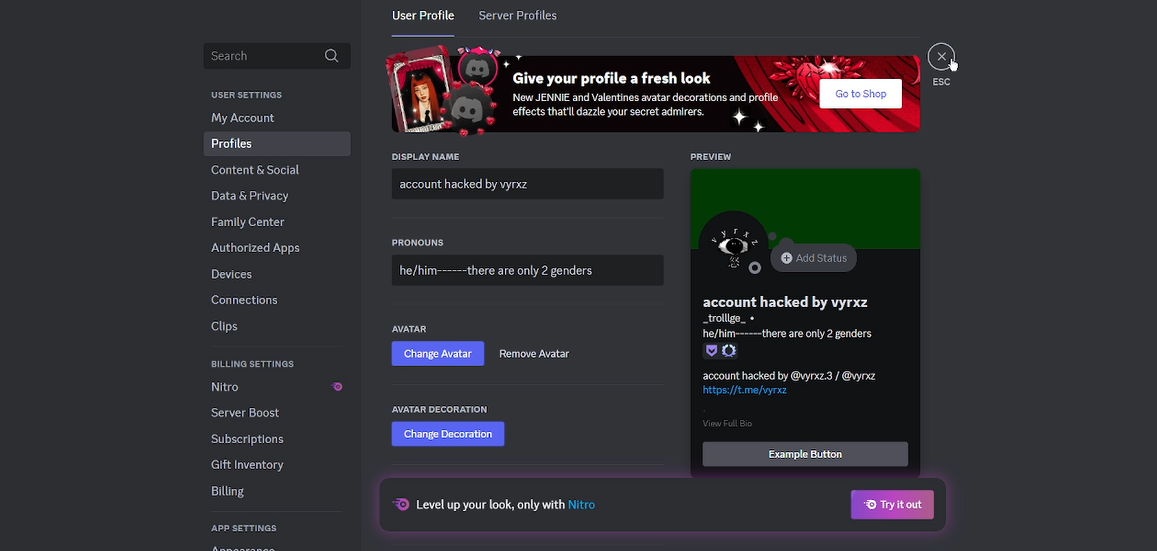Click the Change Avatar button
This screenshot has height=551, width=1157.
(x=437, y=353)
